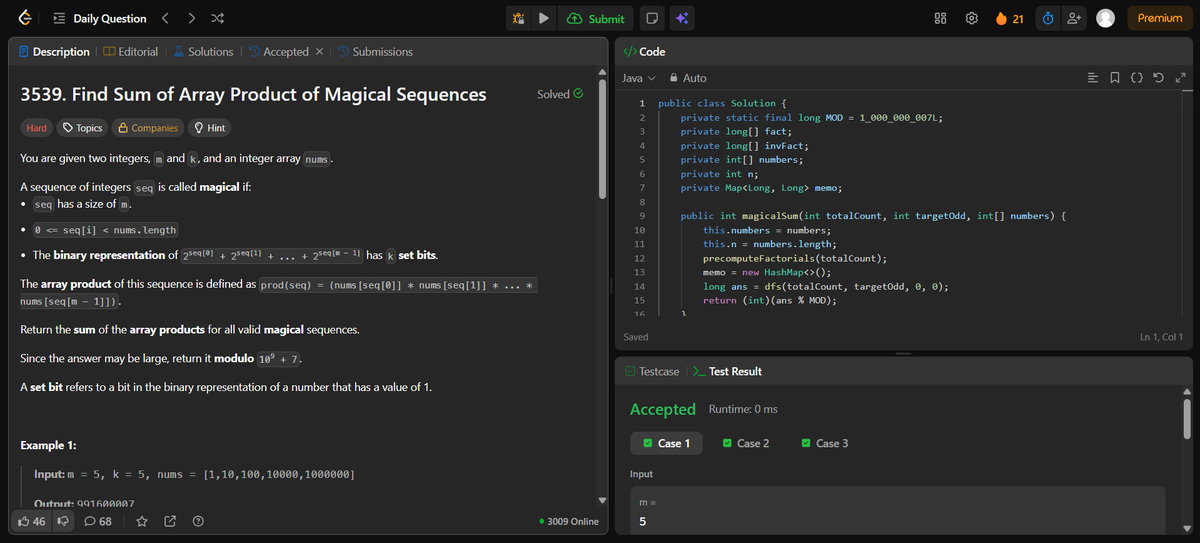The height and width of the screenshot is (543, 1200).
Task: Open the help question mark icon
Action: [198, 521]
